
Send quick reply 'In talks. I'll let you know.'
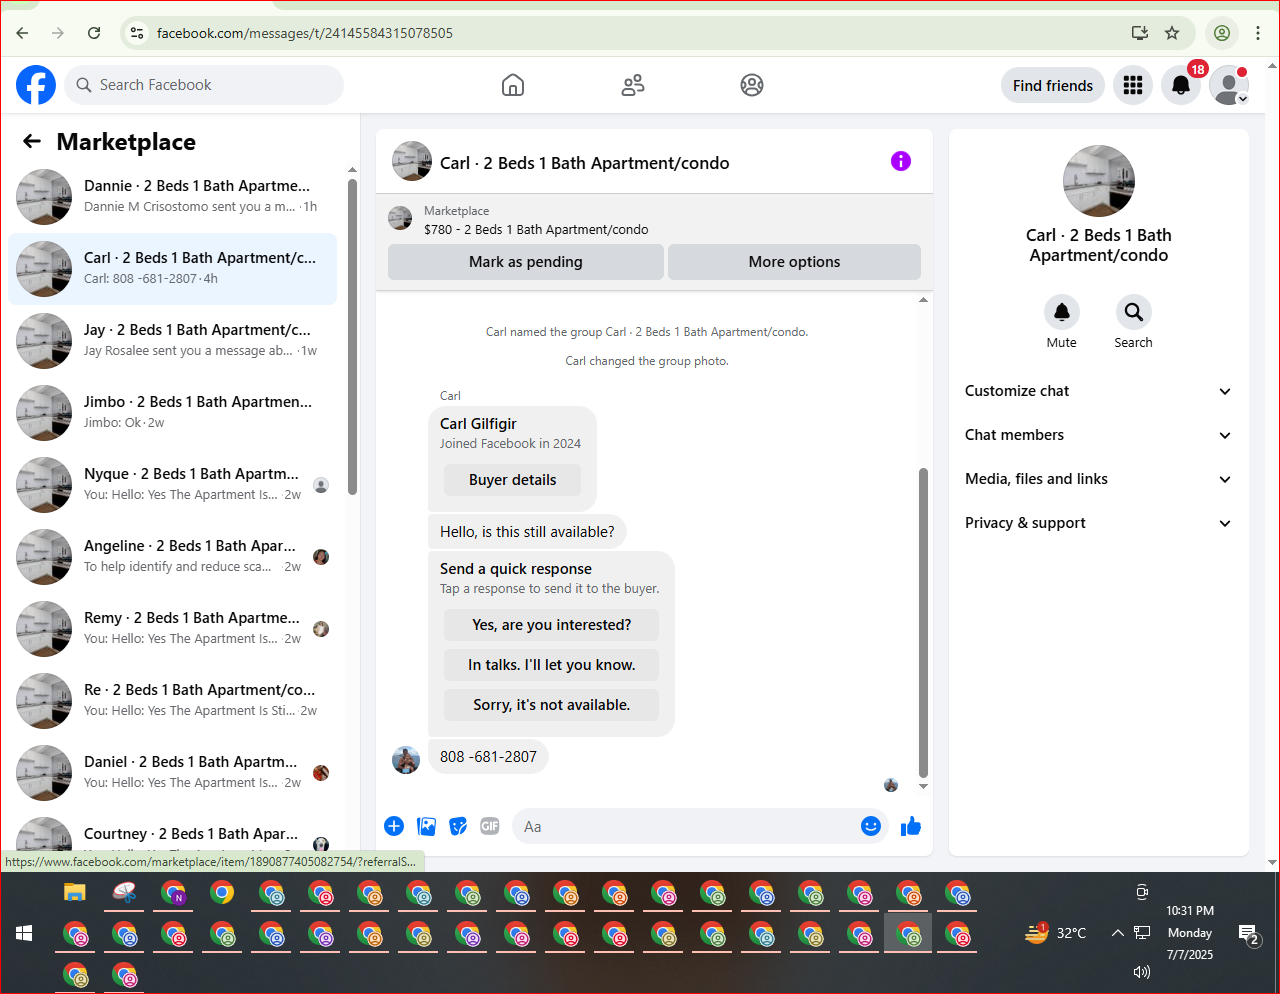(x=551, y=665)
